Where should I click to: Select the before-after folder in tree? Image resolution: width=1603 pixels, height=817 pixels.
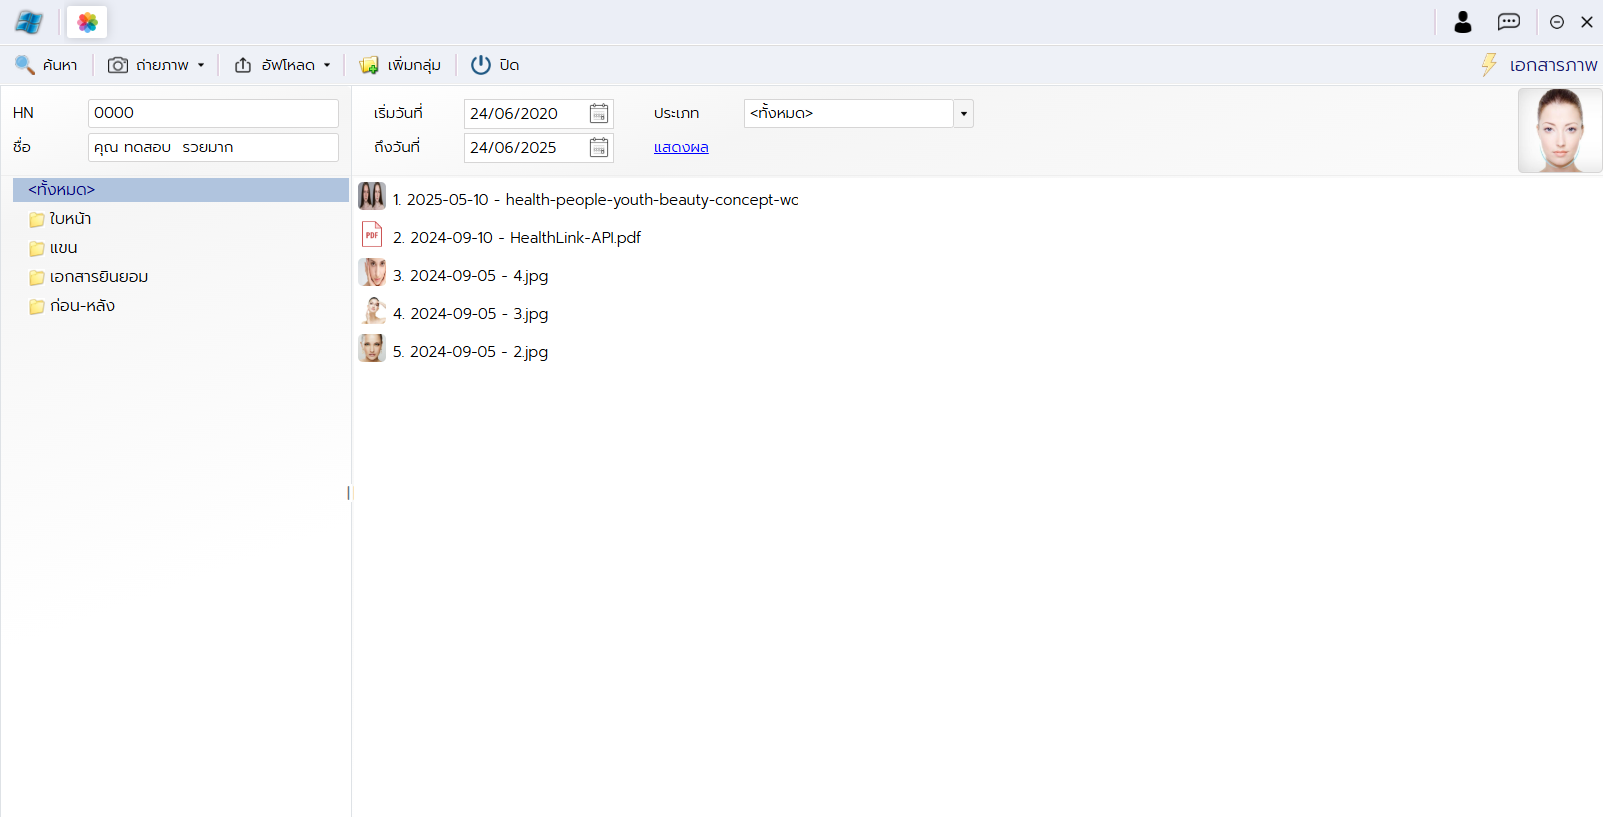point(82,306)
